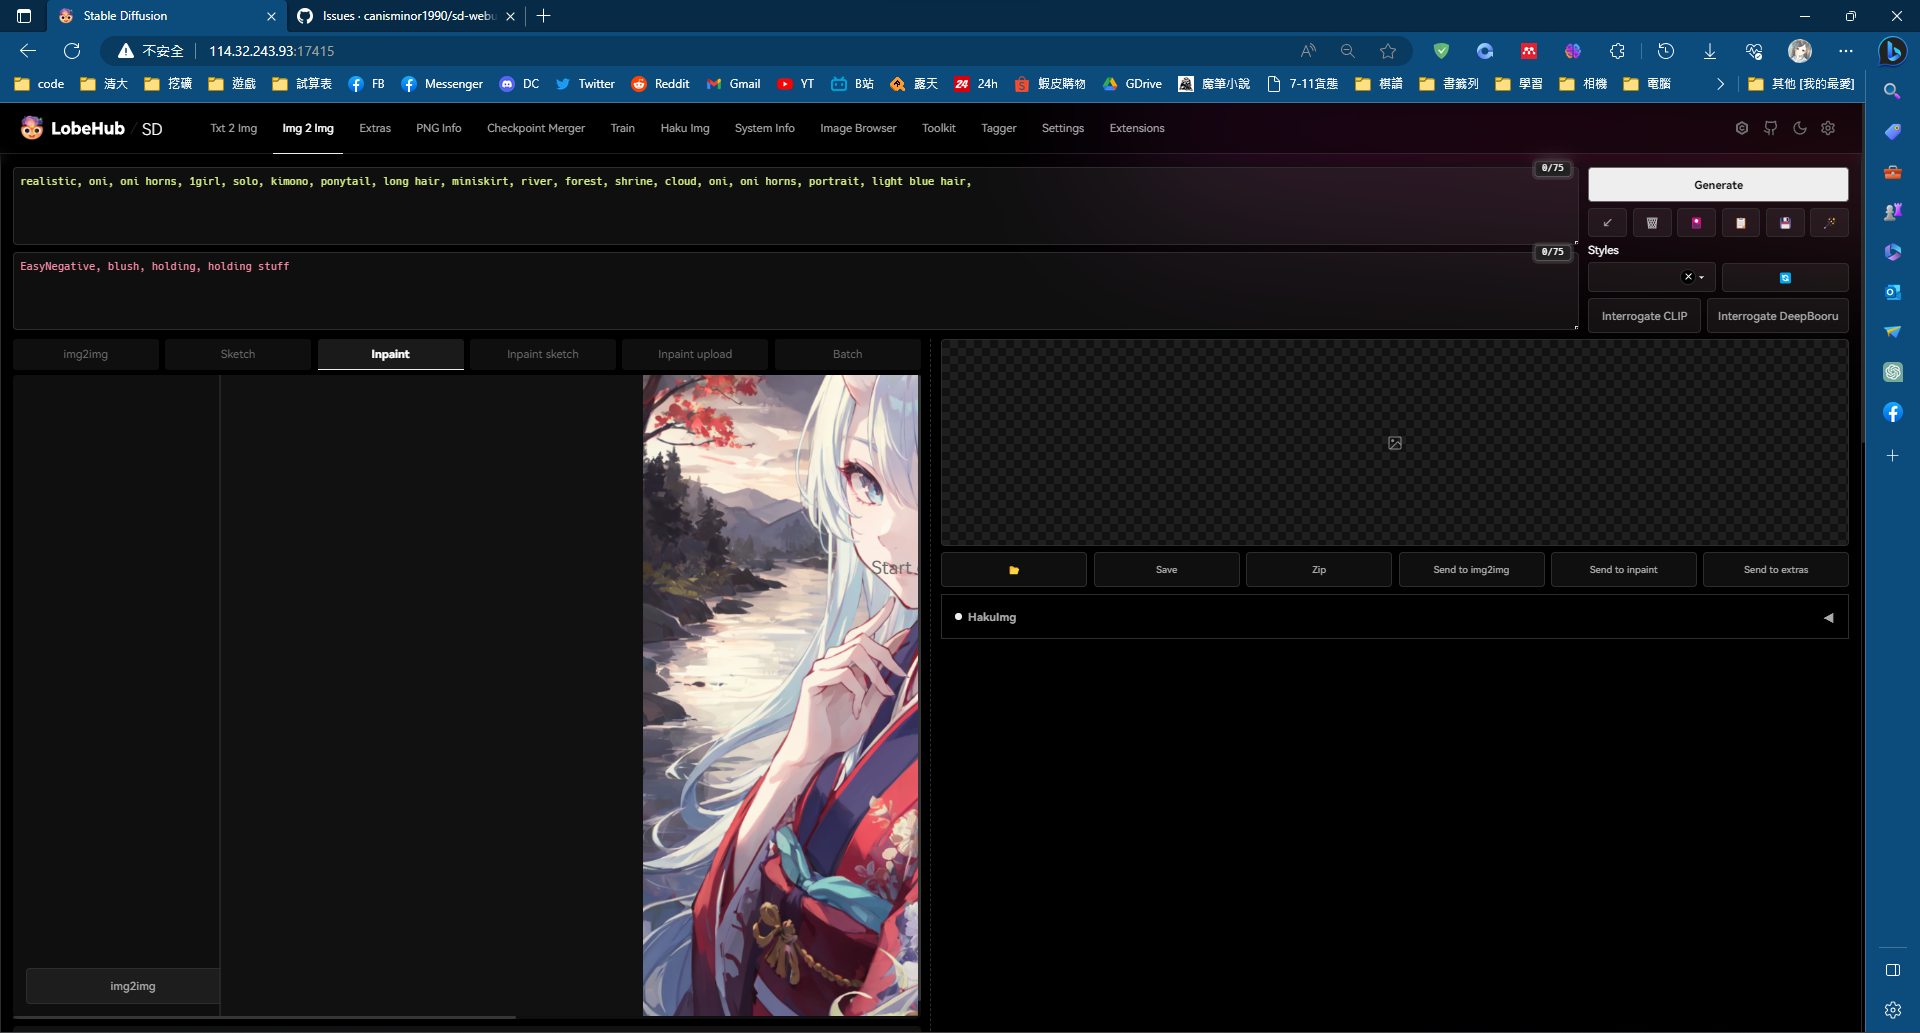Viewport: 1920px width, 1033px height.
Task: Collapse the HakuImg panel arrow
Action: (1829, 617)
